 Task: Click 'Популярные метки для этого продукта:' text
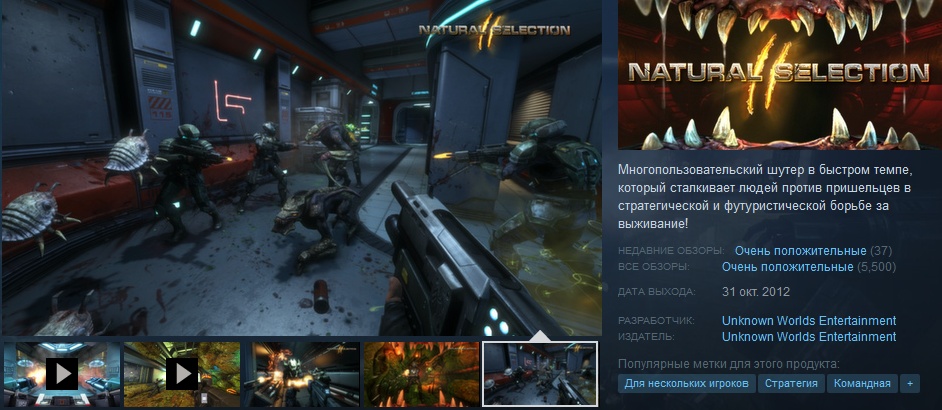tap(729, 364)
